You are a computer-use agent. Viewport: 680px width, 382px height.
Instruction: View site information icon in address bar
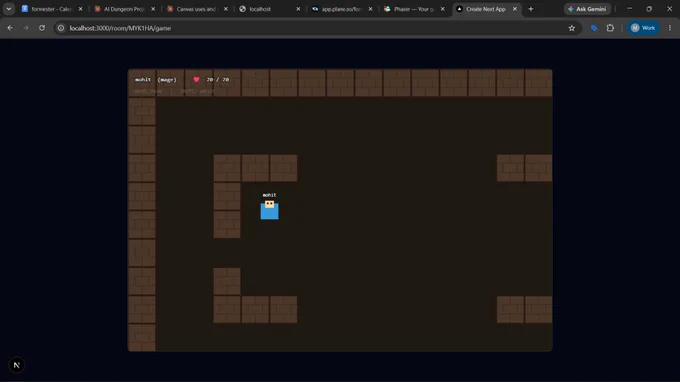click(61, 28)
